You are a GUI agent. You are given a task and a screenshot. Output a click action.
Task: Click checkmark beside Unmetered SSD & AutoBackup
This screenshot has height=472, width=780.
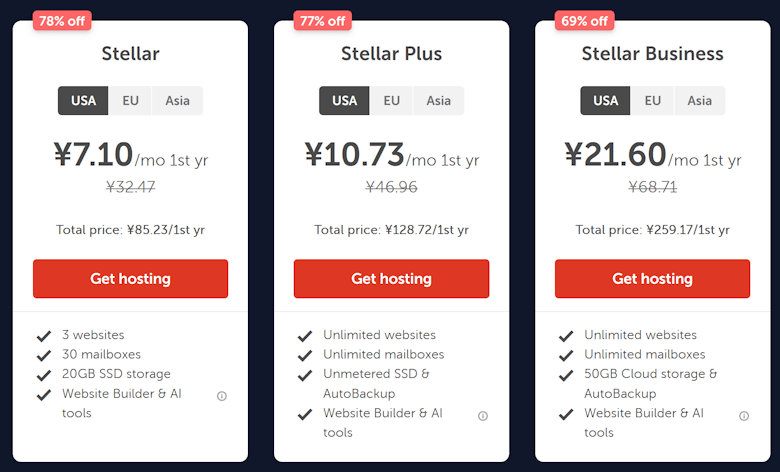coord(304,375)
